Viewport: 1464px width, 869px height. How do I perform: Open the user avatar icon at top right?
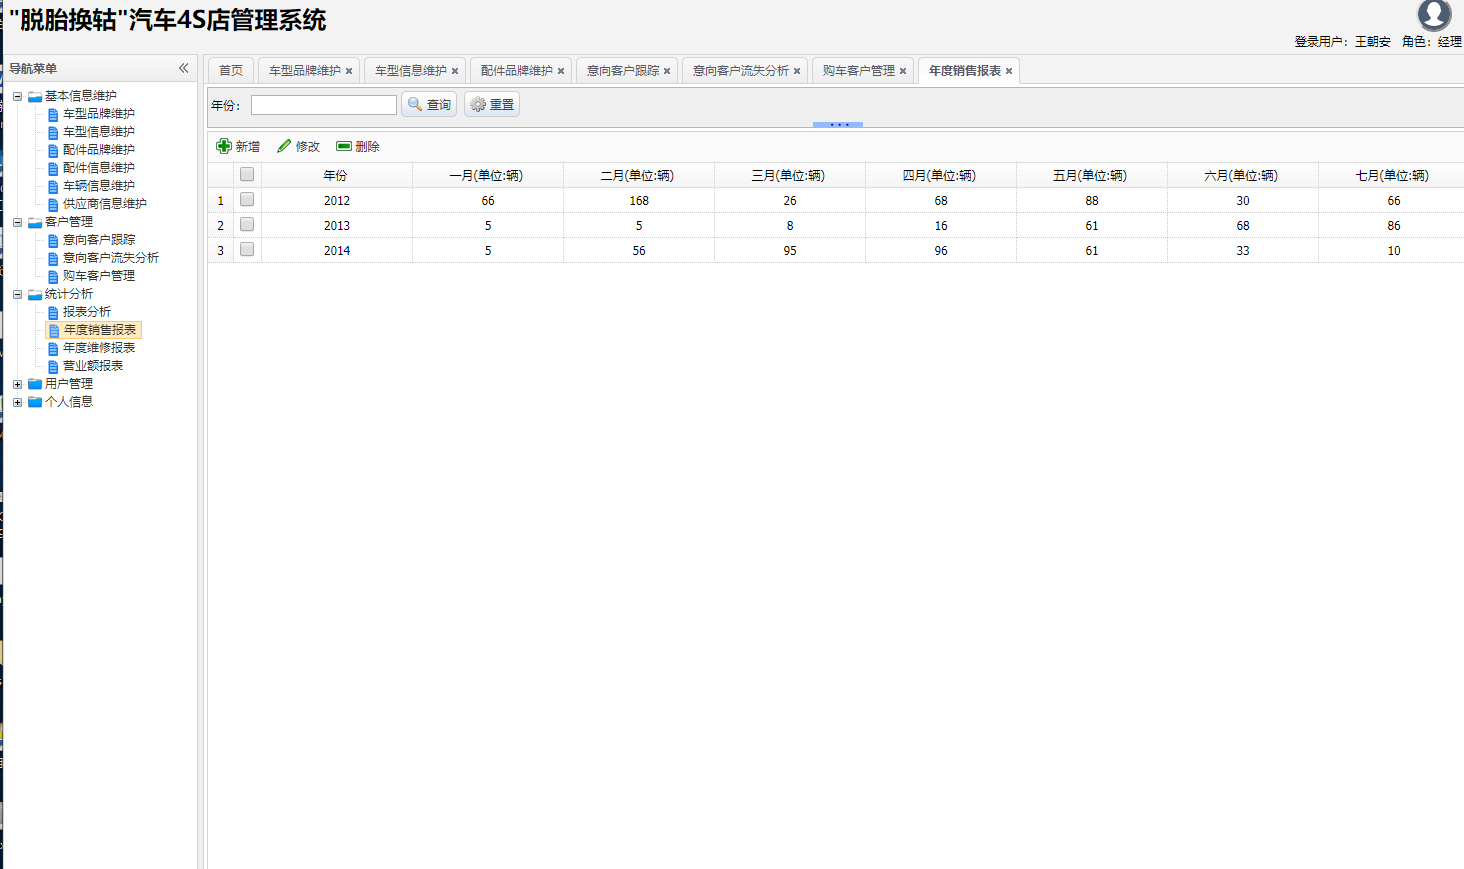[1434, 15]
